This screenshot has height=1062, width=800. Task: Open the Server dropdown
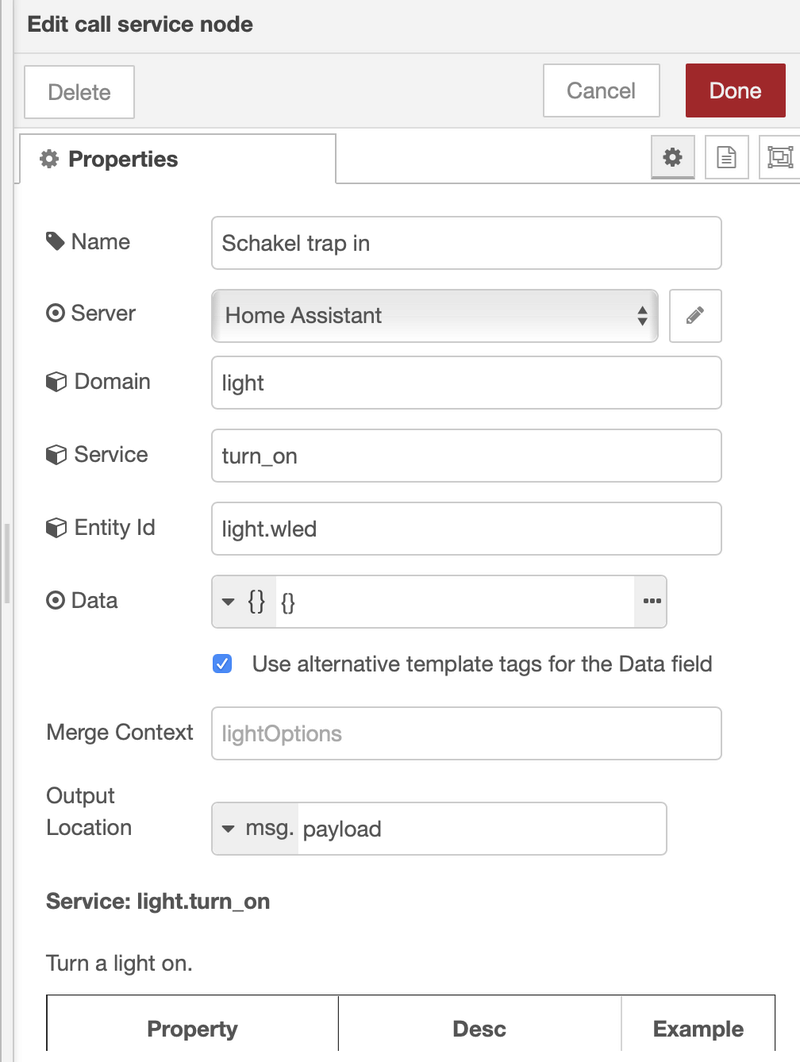[435, 316]
